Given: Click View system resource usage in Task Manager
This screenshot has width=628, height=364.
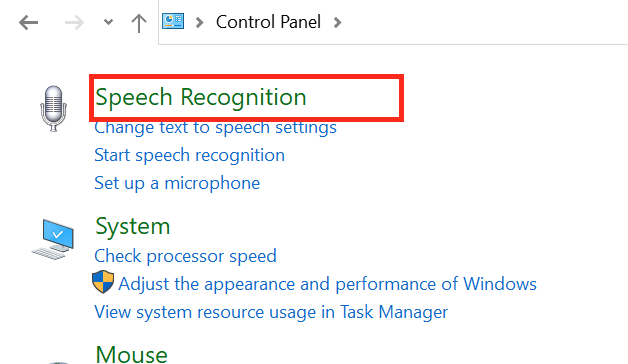Looking at the screenshot, I should 271,312.
